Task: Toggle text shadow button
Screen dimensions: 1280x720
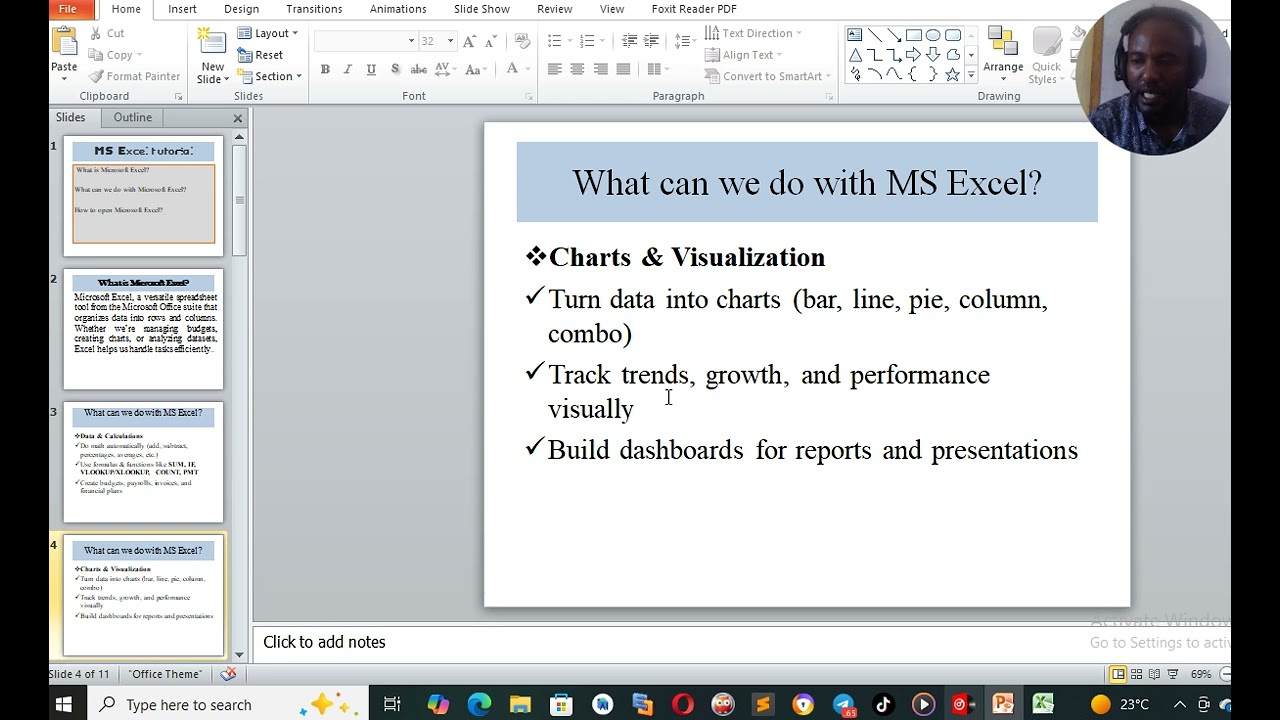Action: point(395,69)
